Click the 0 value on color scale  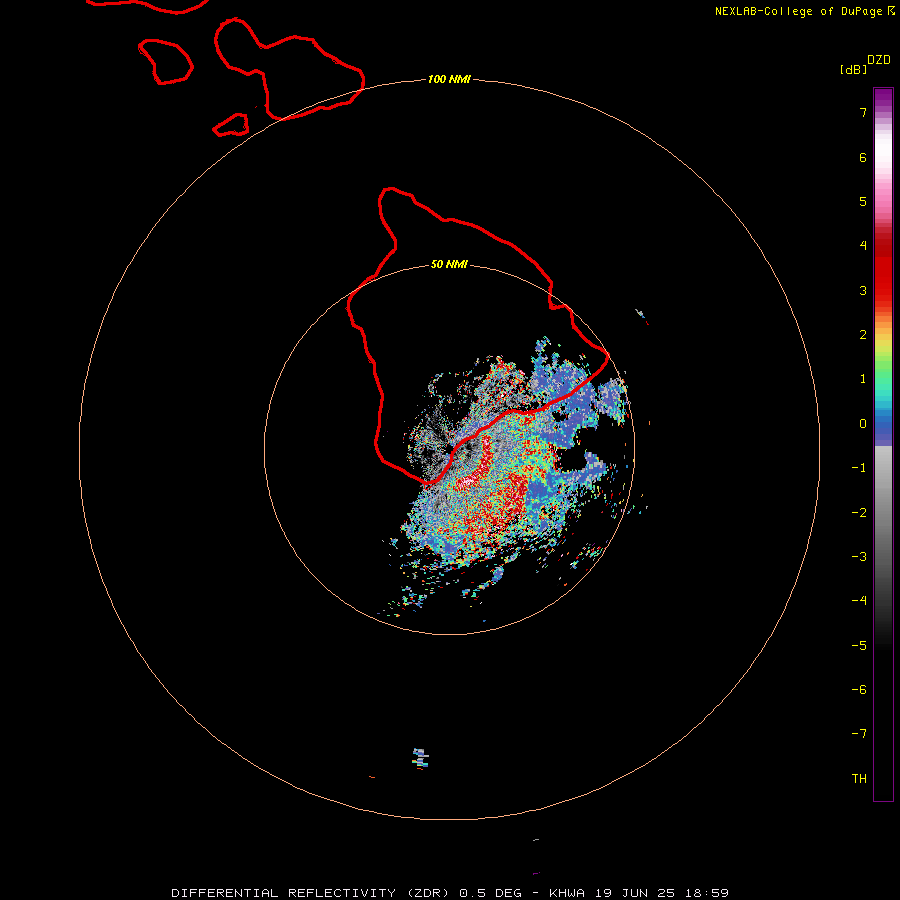[863, 424]
